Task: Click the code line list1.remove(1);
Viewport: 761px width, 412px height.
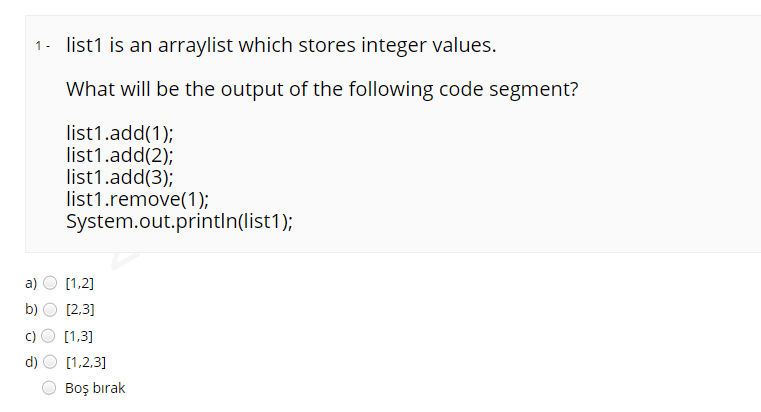Action: point(138,199)
